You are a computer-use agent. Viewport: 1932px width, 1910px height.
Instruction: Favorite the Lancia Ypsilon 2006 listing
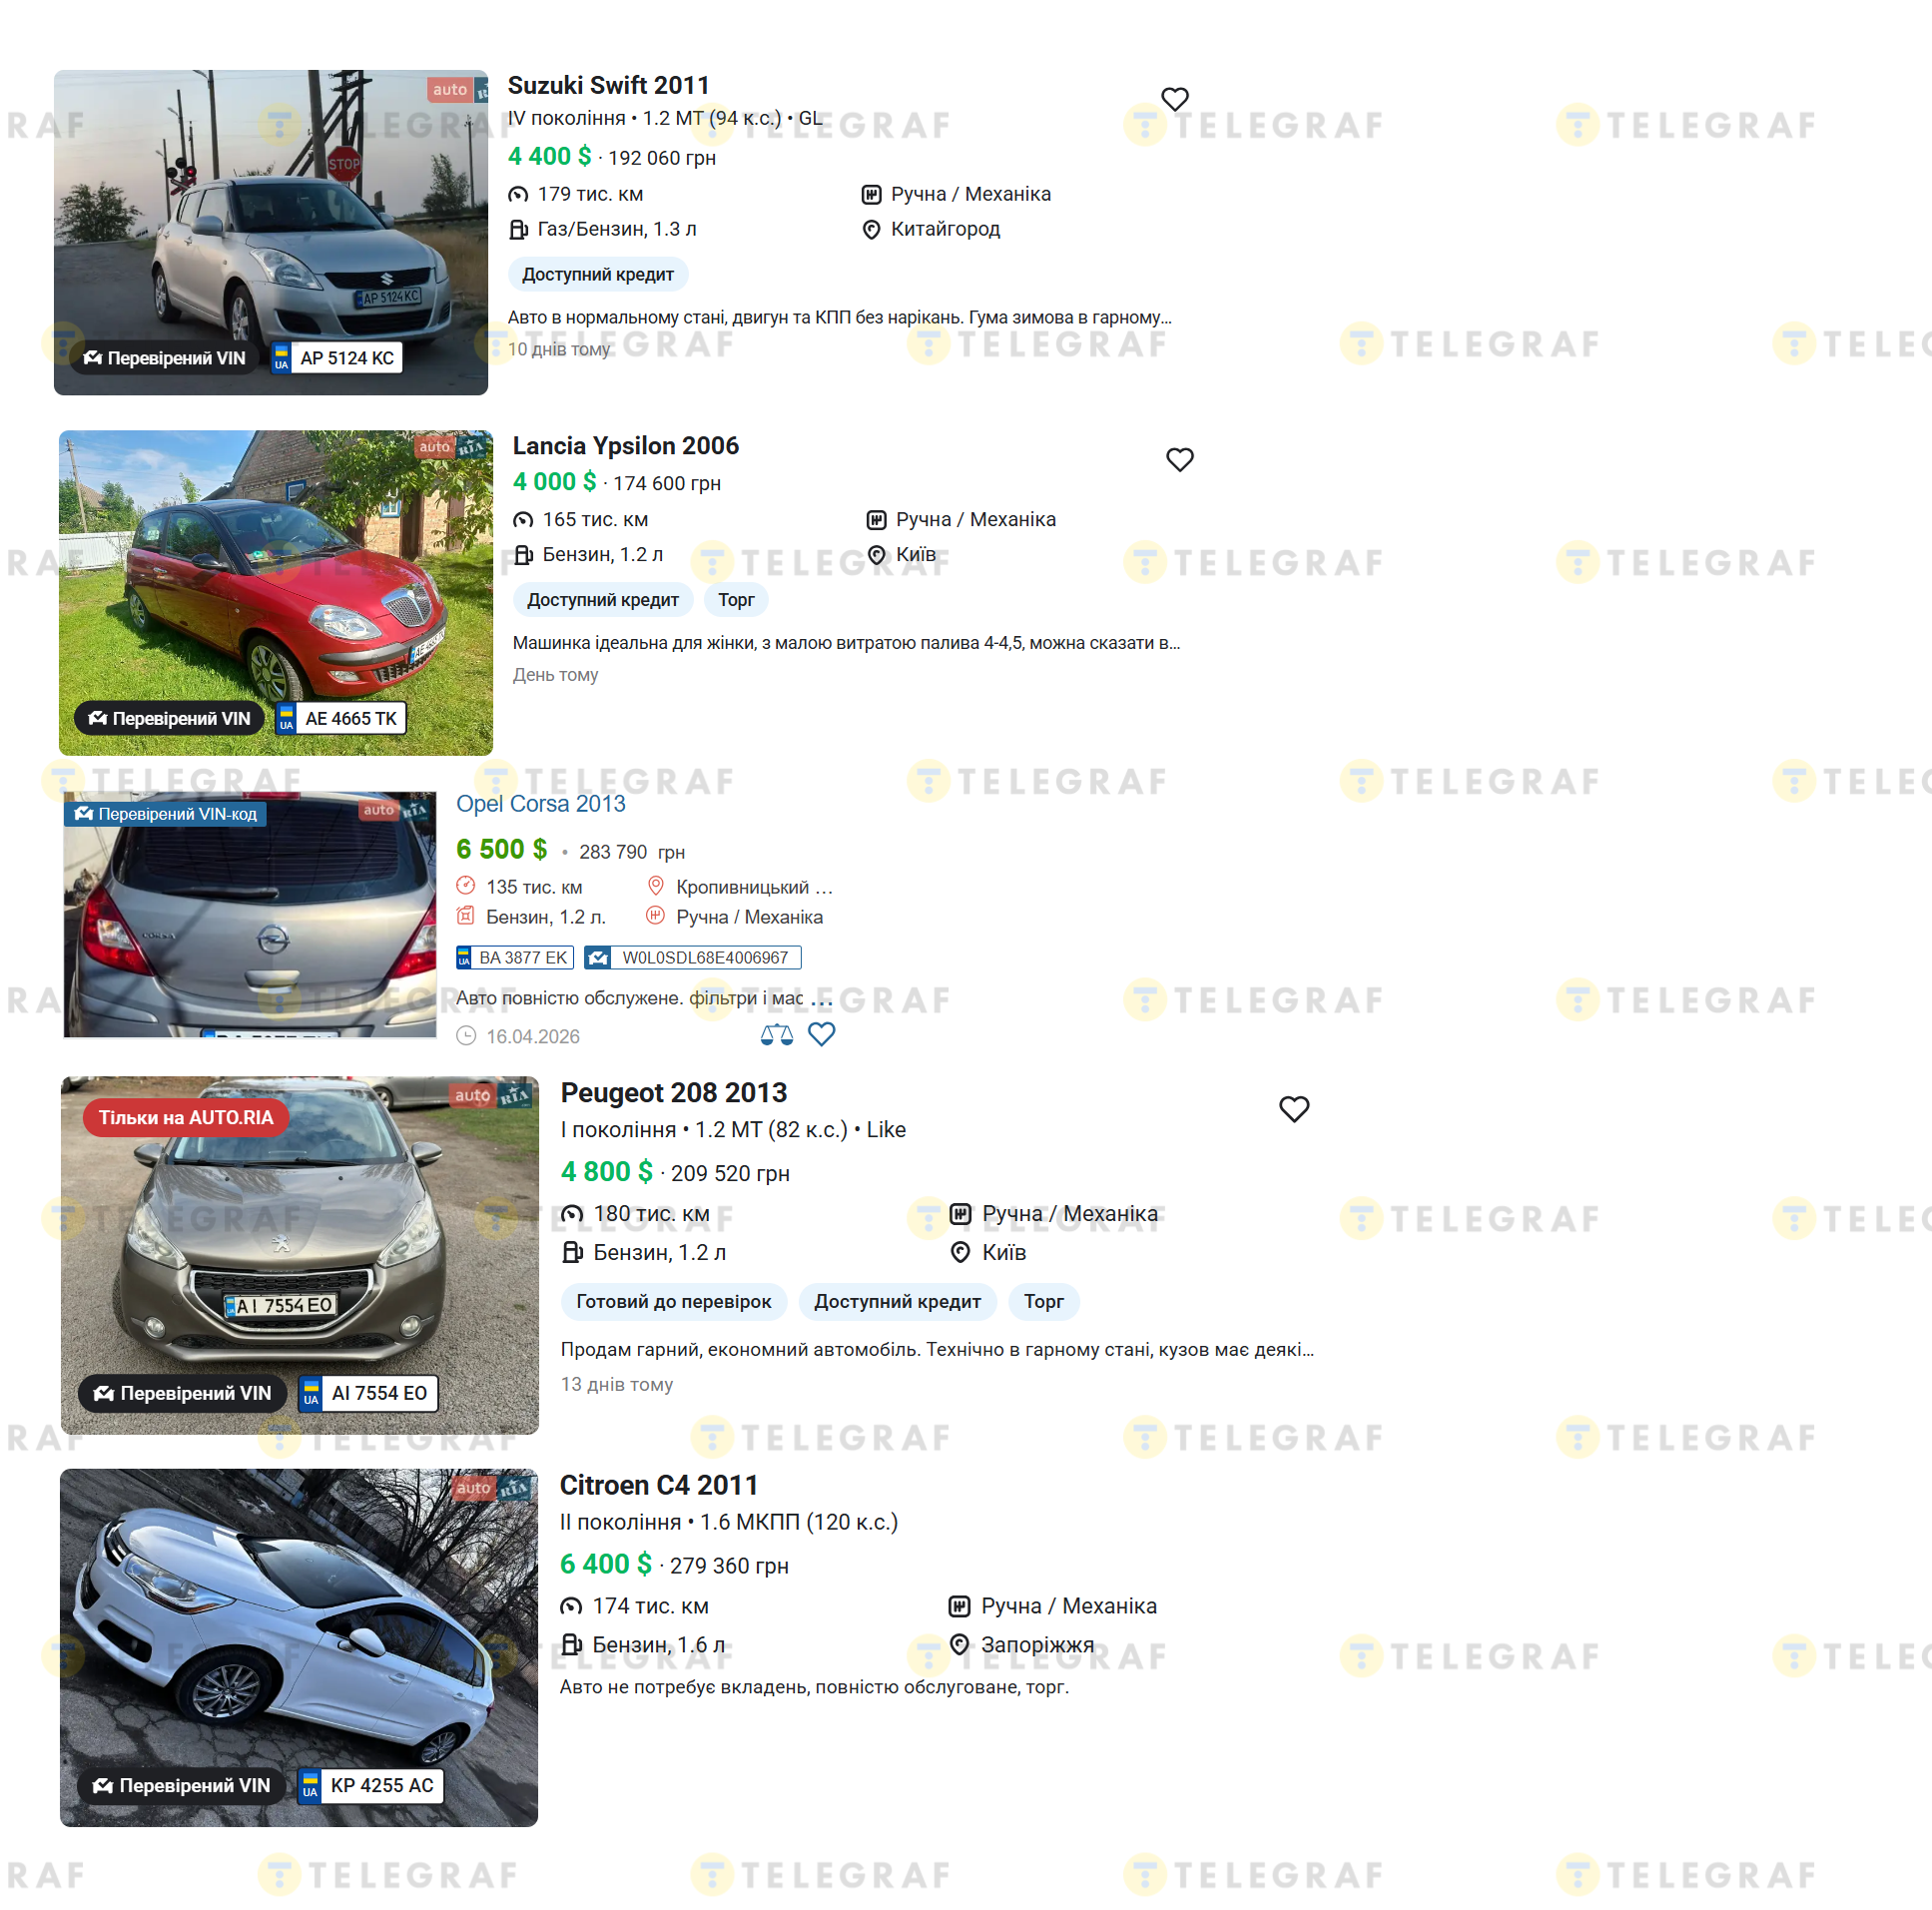[x=1179, y=459]
